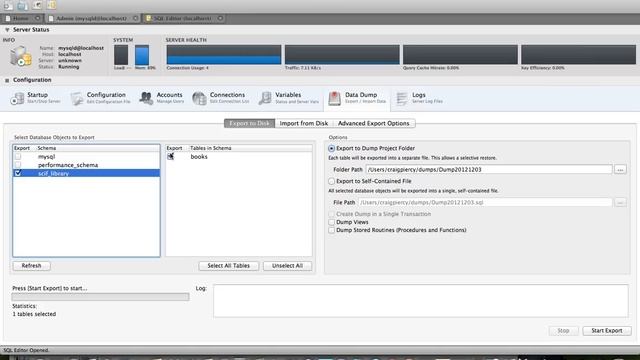Close the Admin (mysqld@localhost) tab
This screenshot has width=640, height=360.
[x=136, y=18]
